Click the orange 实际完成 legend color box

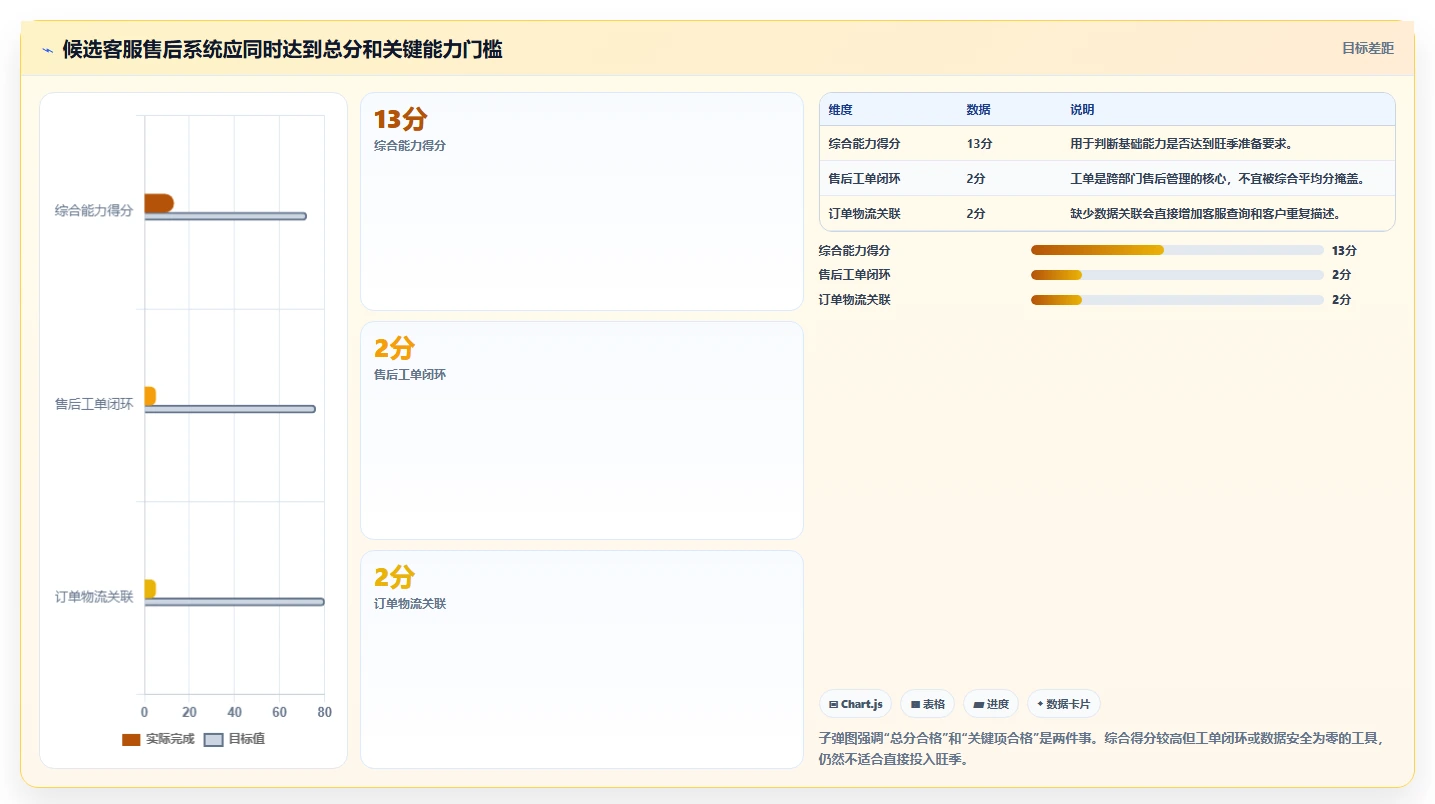(131, 739)
